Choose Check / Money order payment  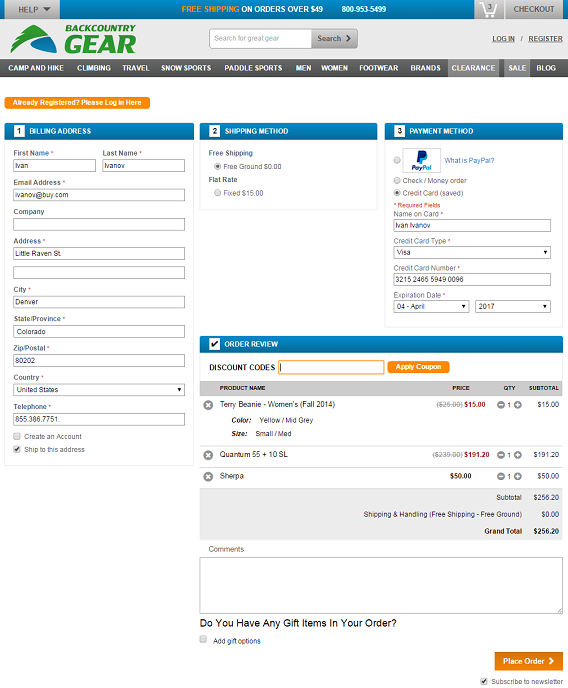coord(397,180)
